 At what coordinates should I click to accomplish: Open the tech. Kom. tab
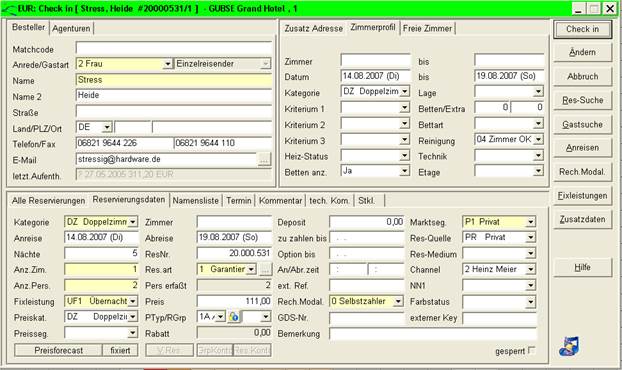tap(330, 201)
